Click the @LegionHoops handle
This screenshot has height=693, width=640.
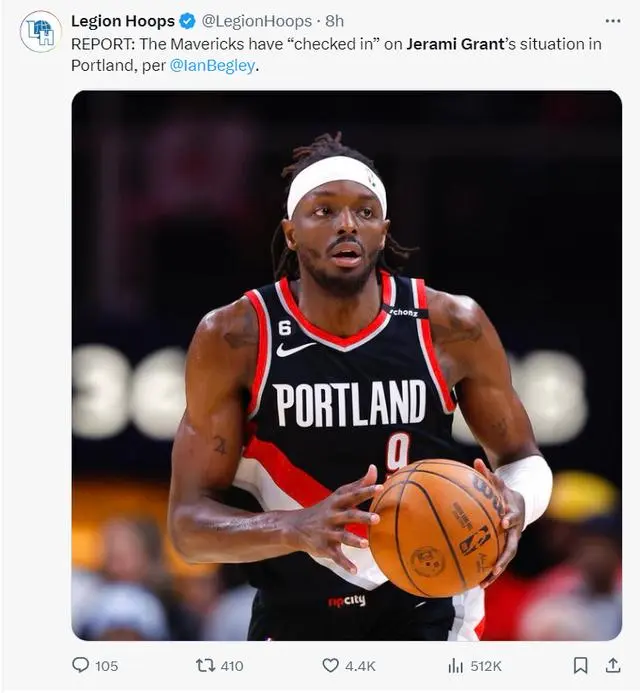click(257, 21)
